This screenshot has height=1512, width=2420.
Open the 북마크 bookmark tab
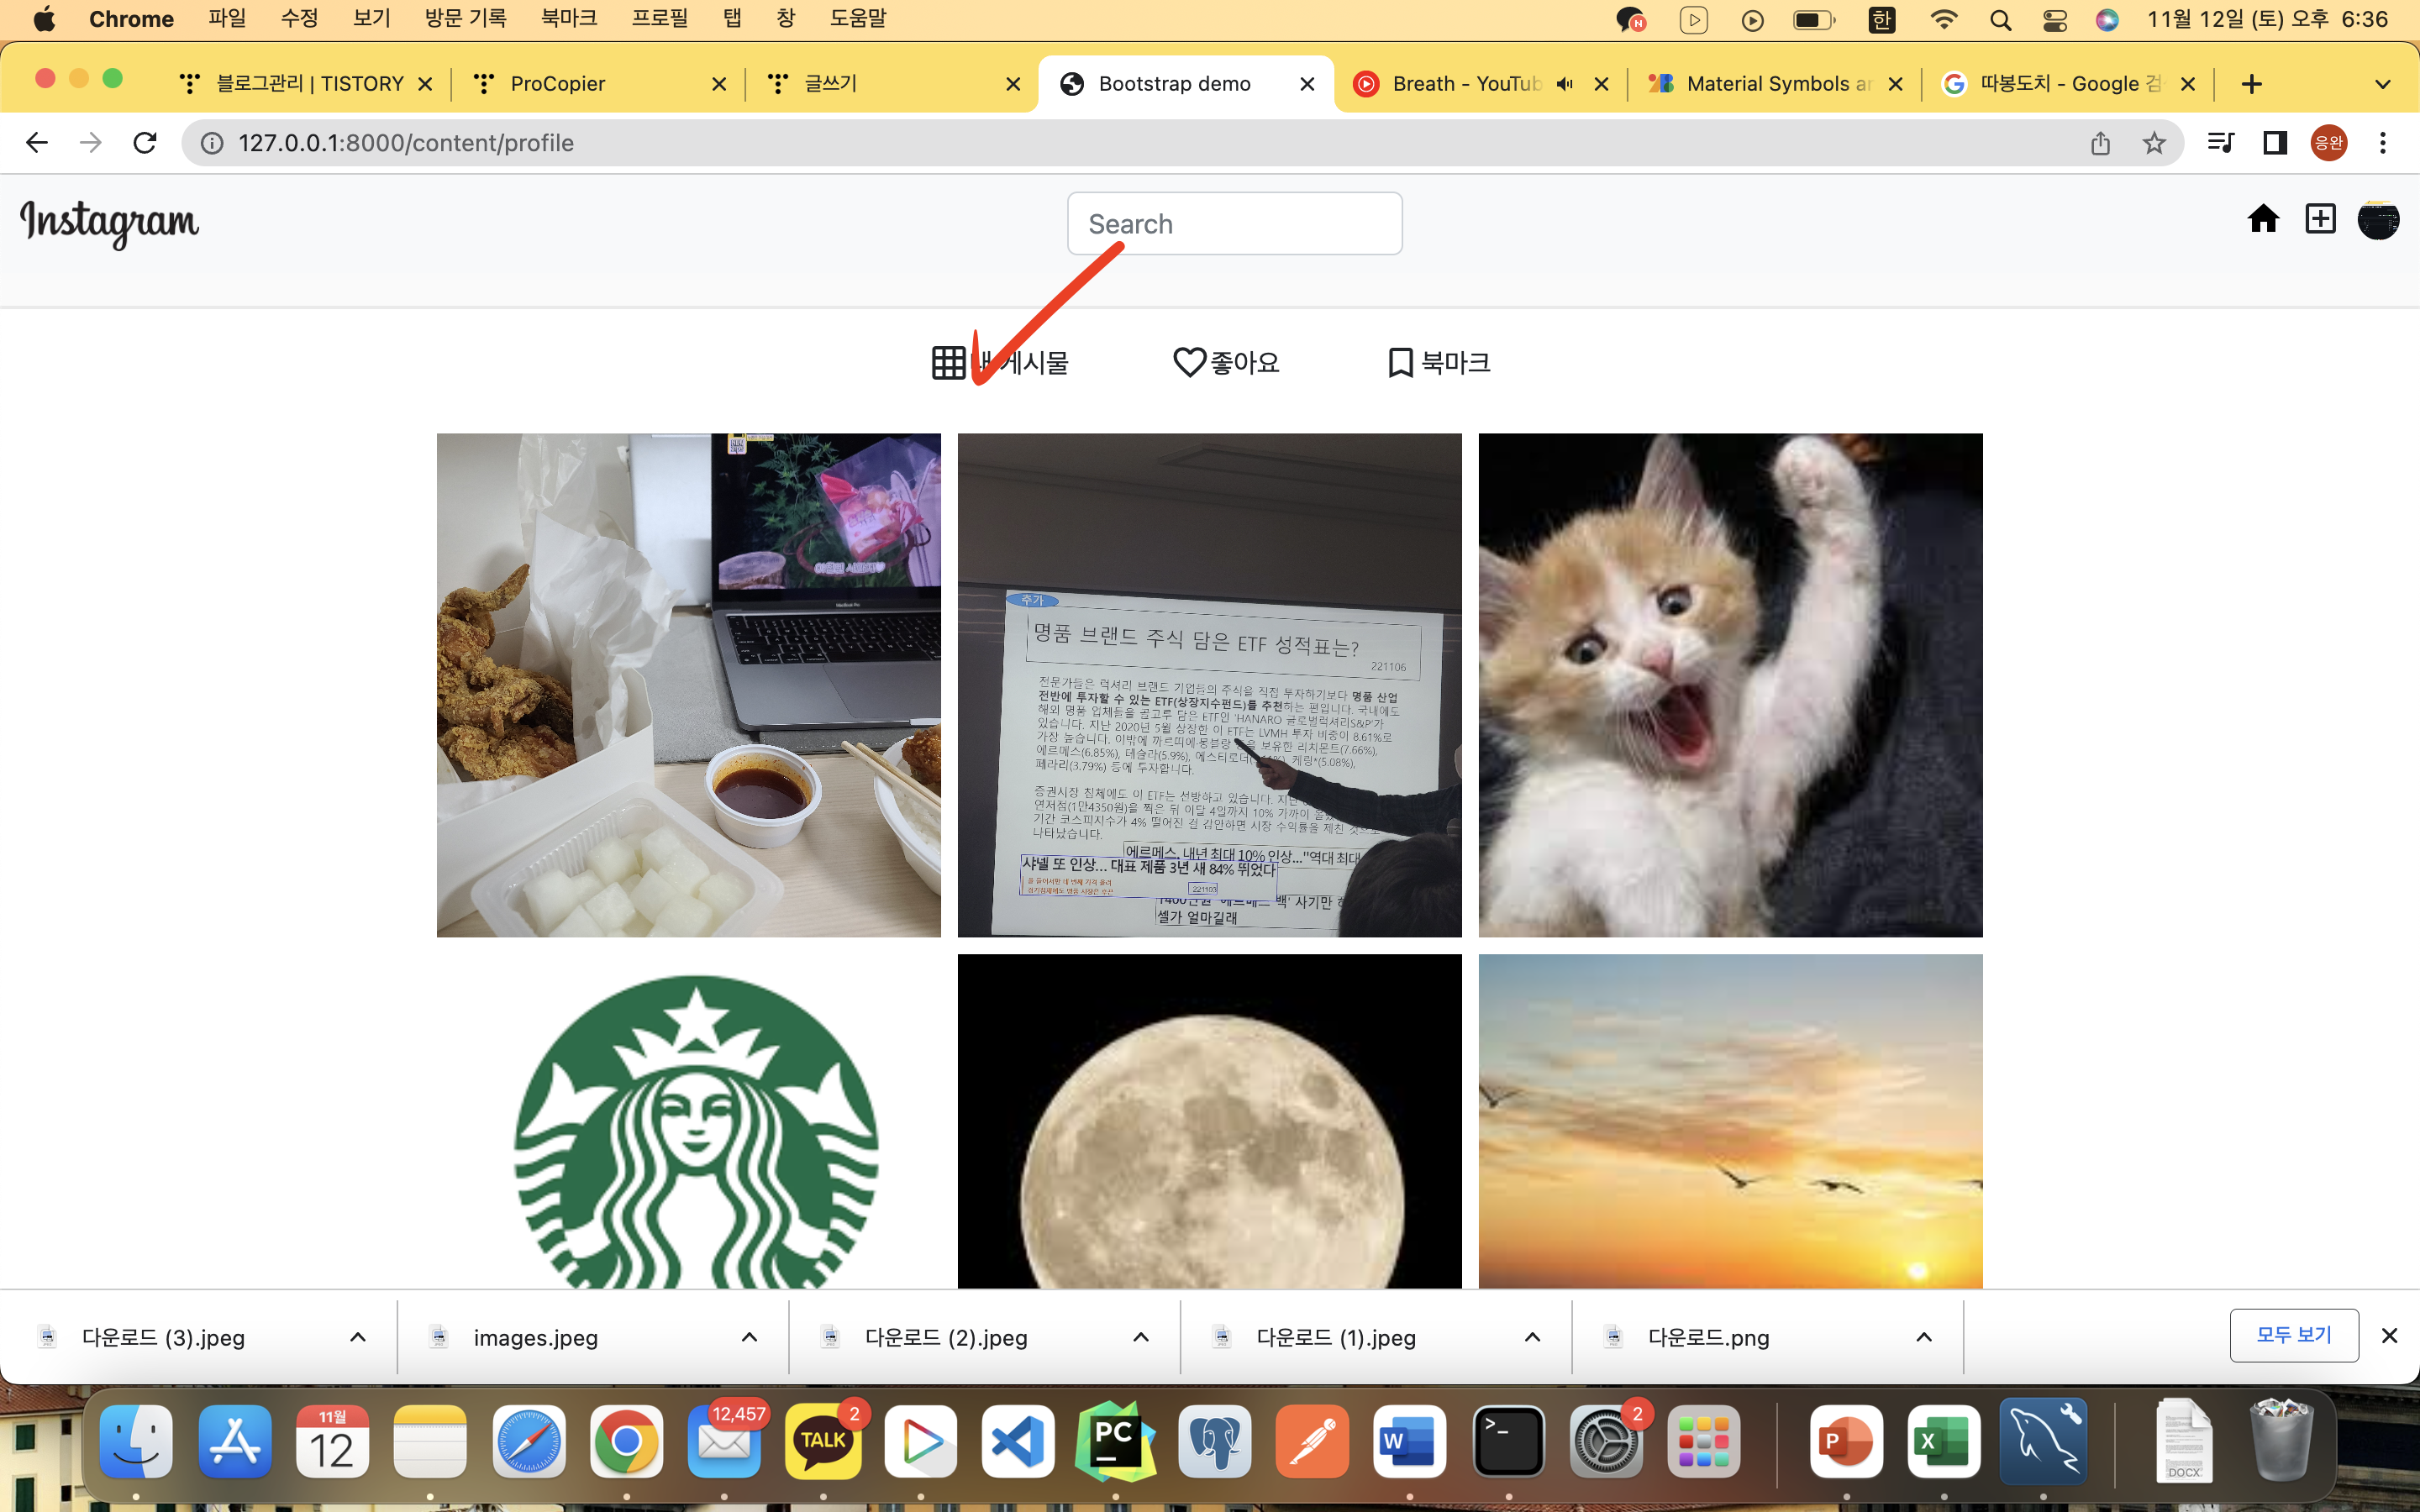(x=1439, y=362)
